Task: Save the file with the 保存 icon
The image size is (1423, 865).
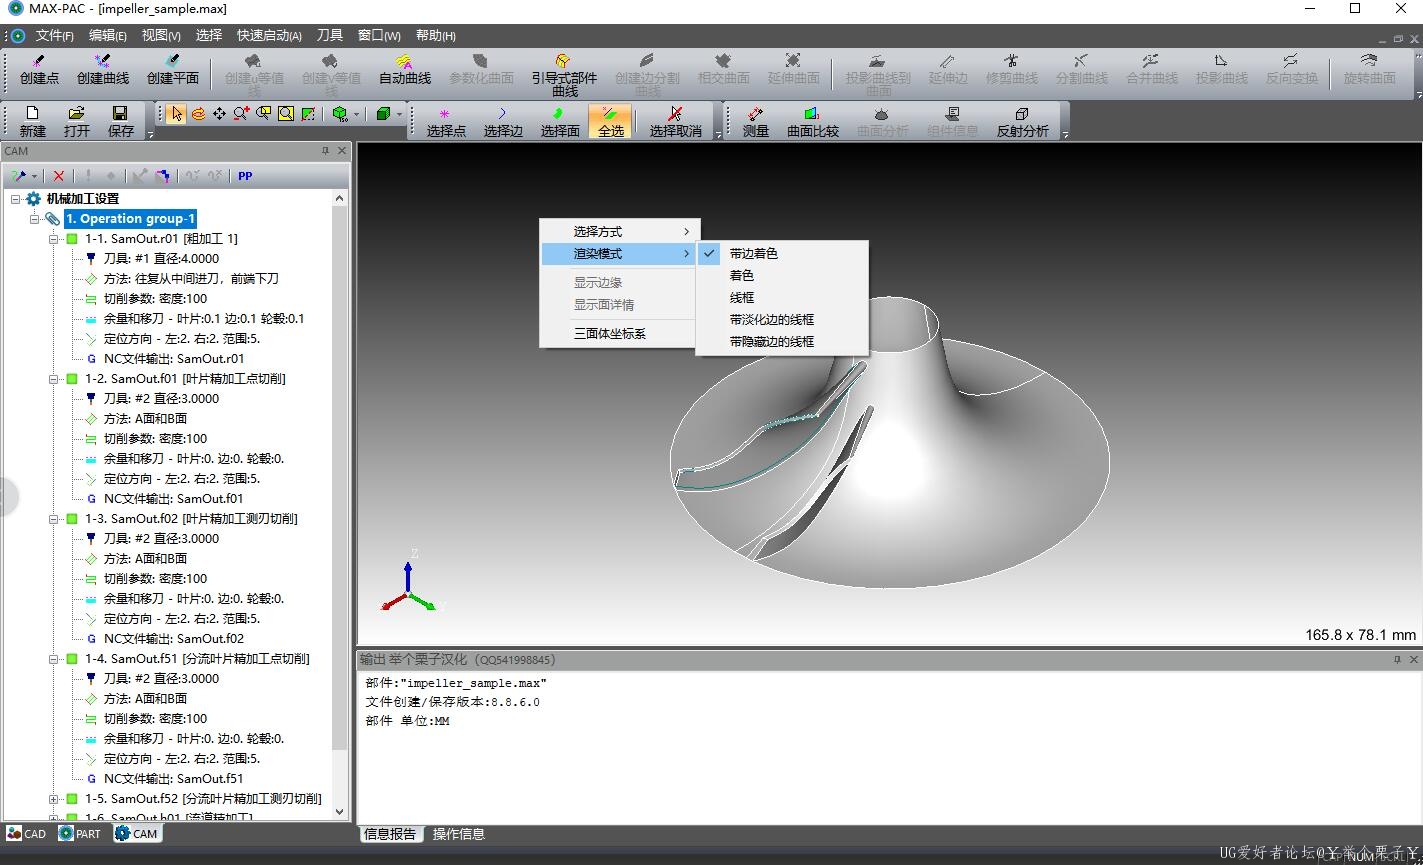Action: pyautogui.click(x=121, y=122)
